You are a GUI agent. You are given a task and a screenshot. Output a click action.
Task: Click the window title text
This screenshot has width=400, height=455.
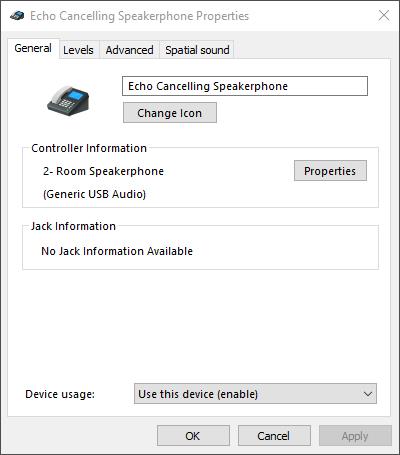[139, 16]
